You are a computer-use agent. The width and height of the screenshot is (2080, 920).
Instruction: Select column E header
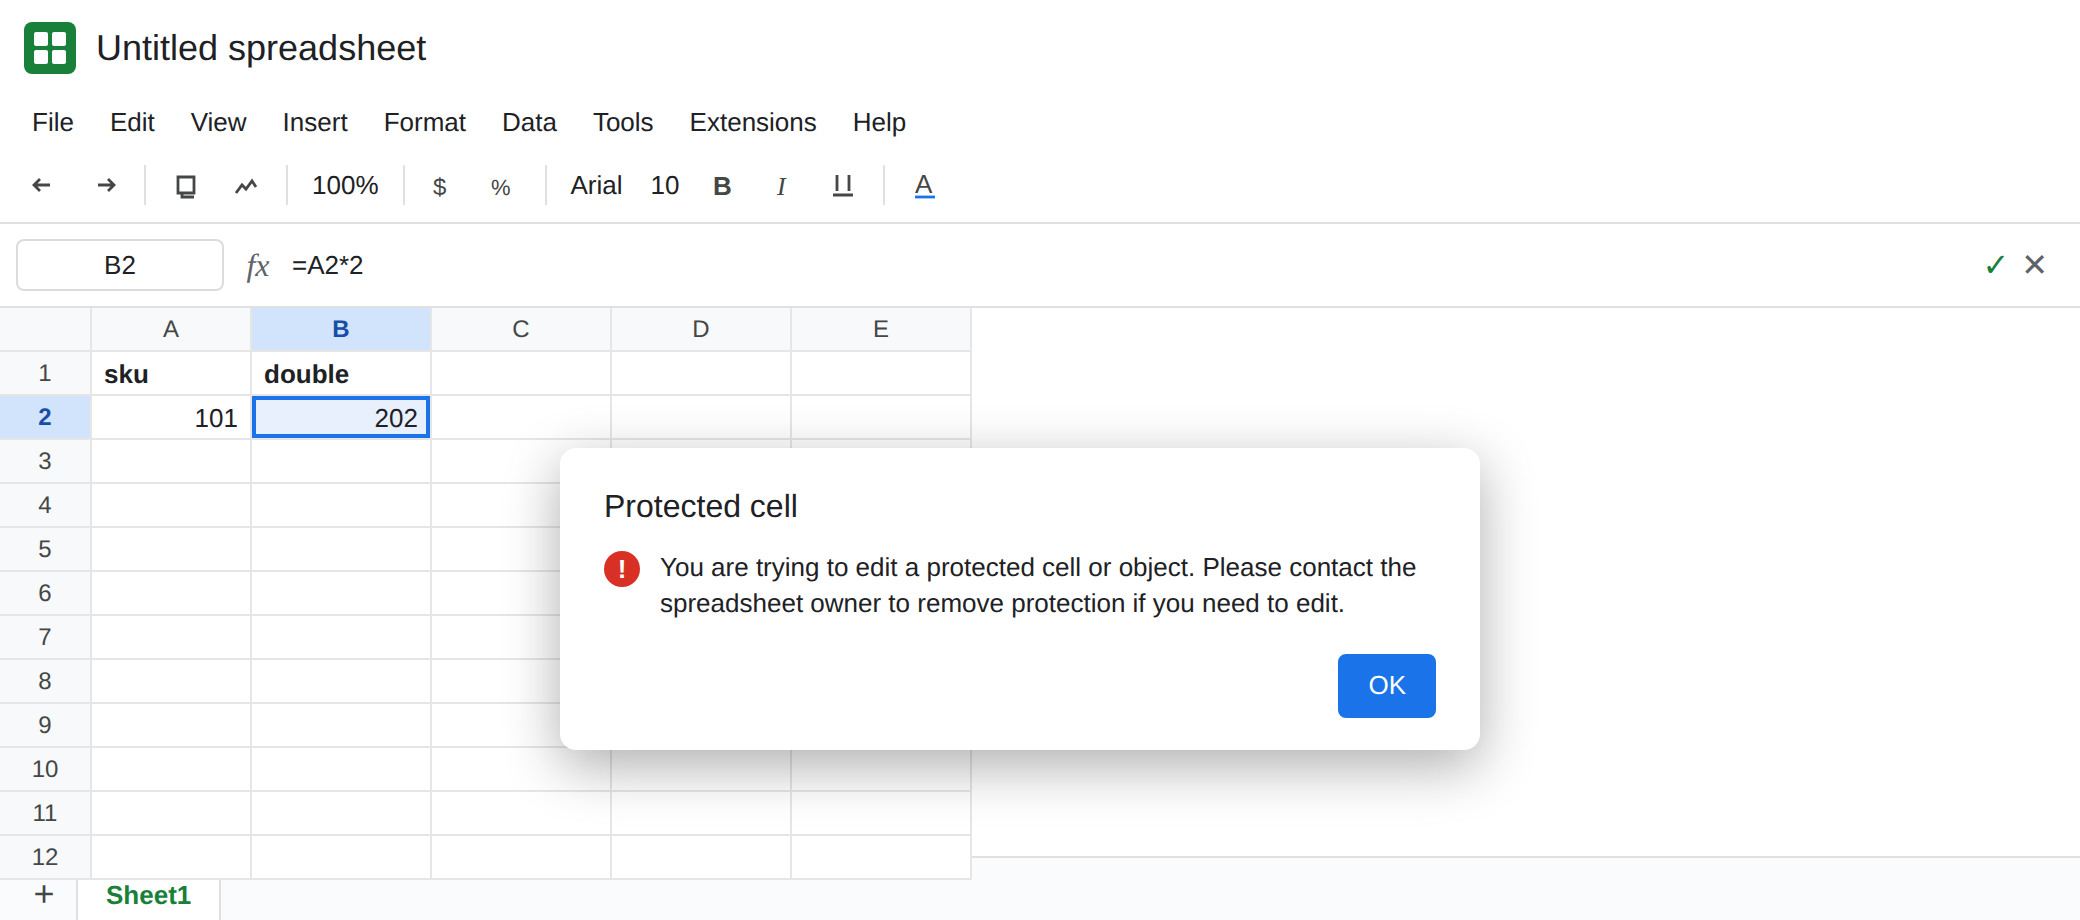881,329
